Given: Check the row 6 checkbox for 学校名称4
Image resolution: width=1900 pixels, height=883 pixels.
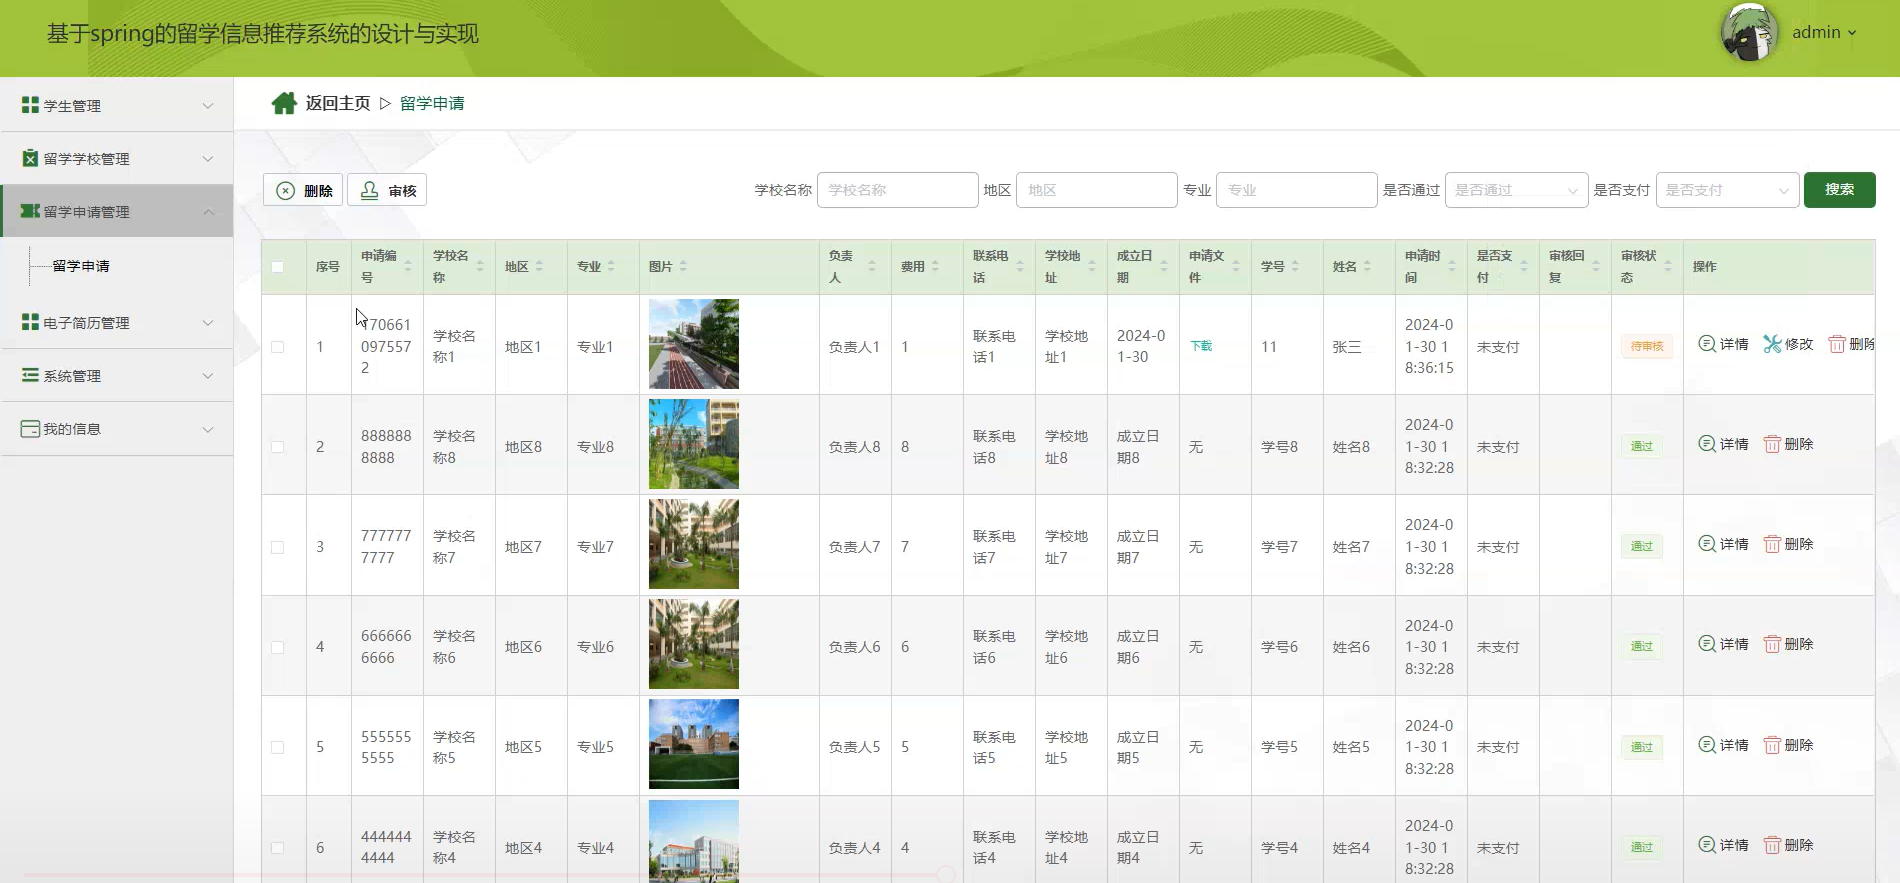Looking at the screenshot, I should [x=277, y=847].
